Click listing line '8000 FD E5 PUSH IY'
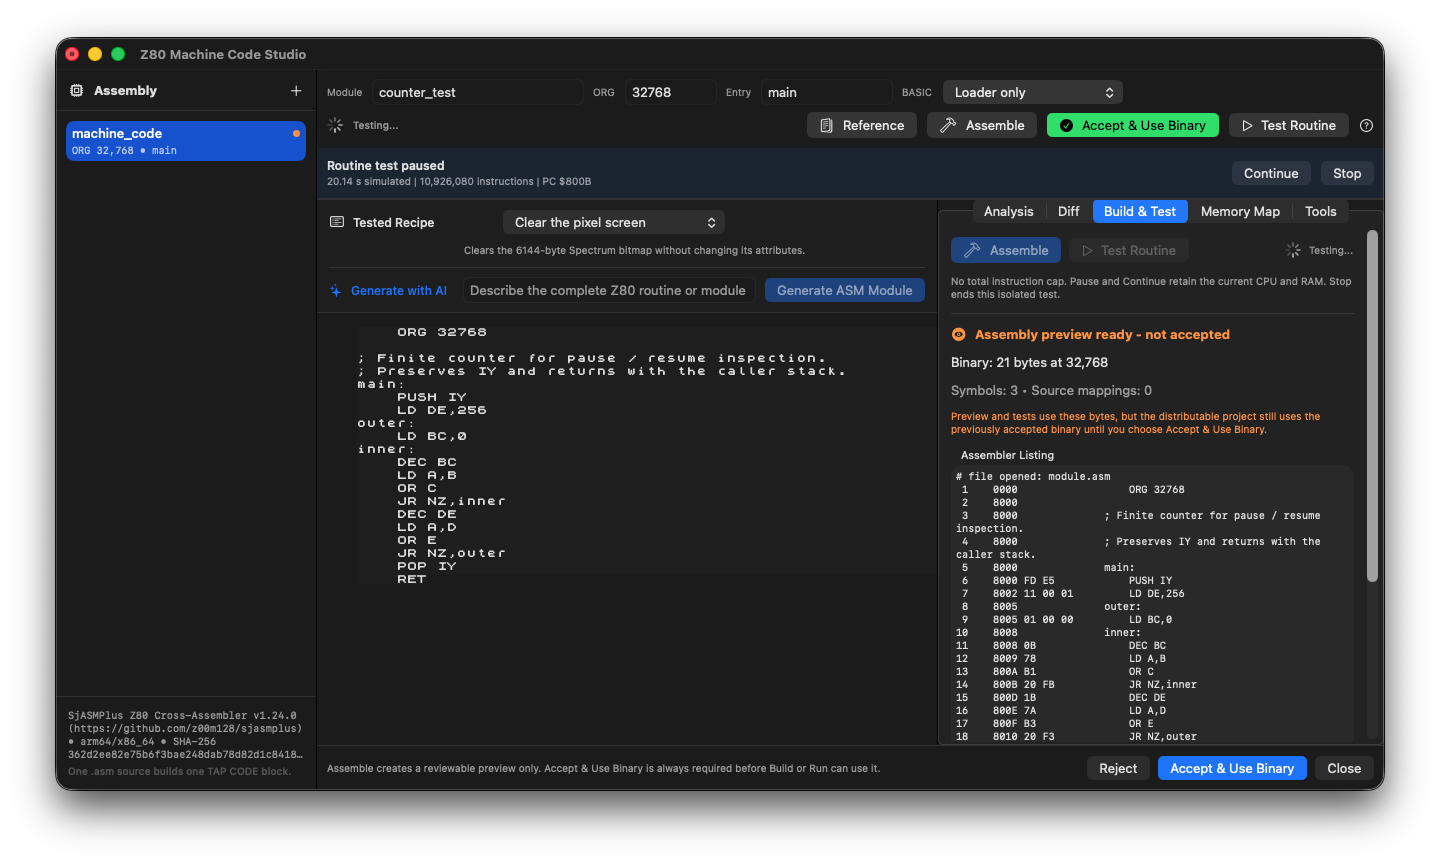 pyautogui.click(x=1064, y=581)
